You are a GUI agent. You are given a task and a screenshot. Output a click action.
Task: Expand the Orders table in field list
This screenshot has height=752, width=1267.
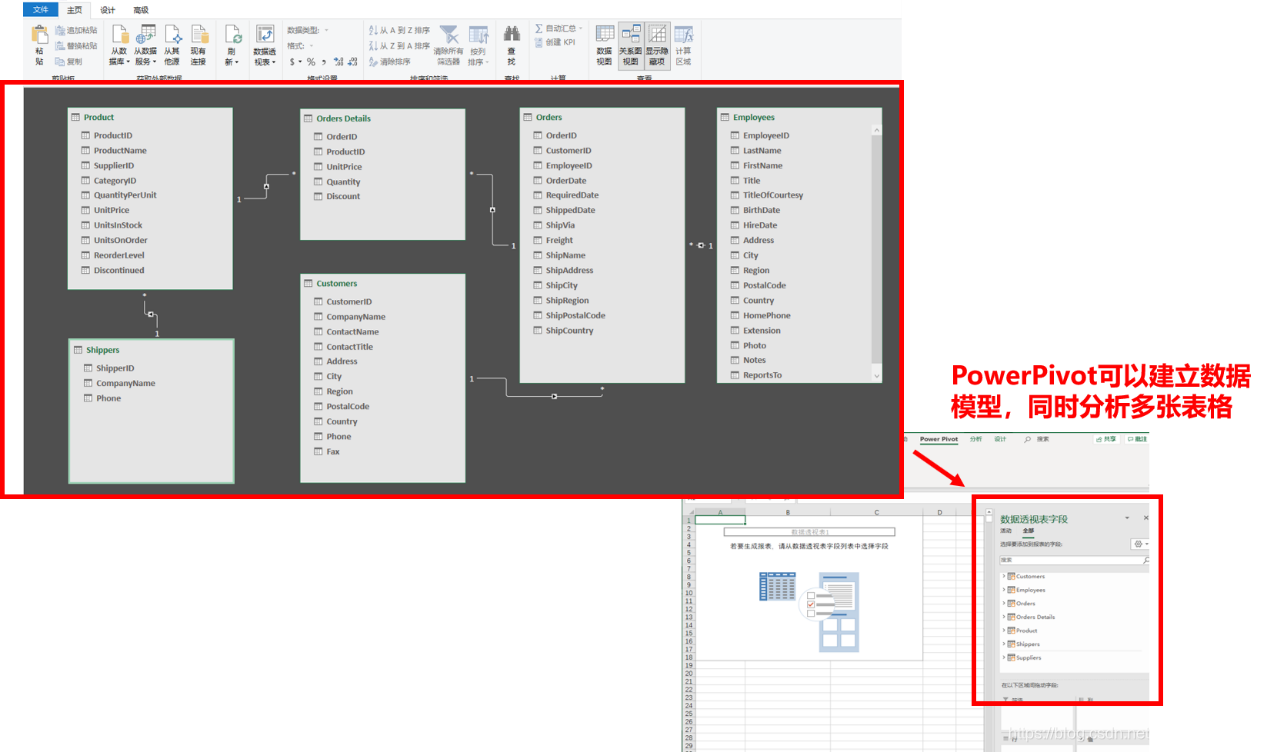coord(1004,603)
